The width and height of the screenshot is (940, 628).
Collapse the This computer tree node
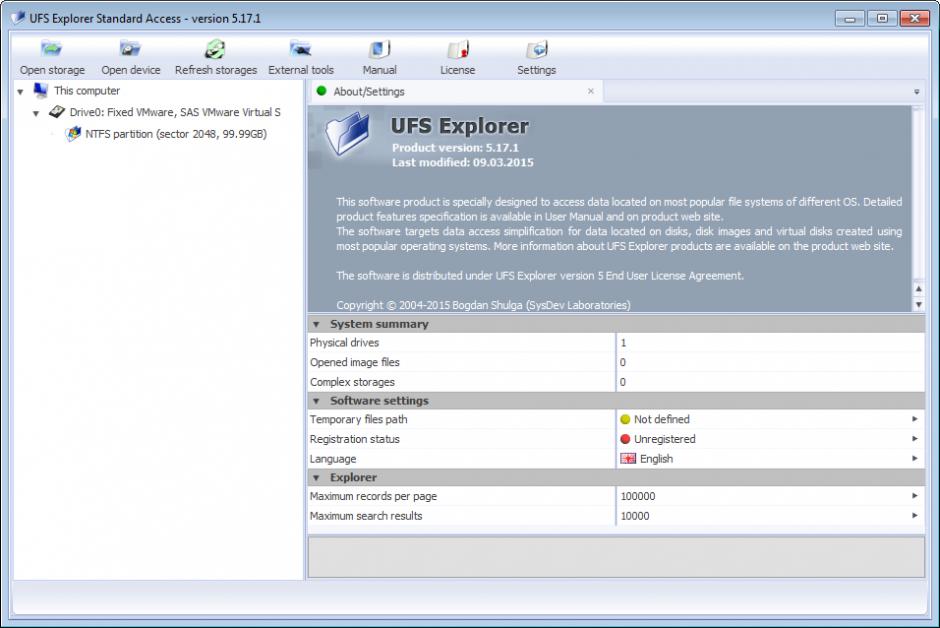[x=20, y=92]
